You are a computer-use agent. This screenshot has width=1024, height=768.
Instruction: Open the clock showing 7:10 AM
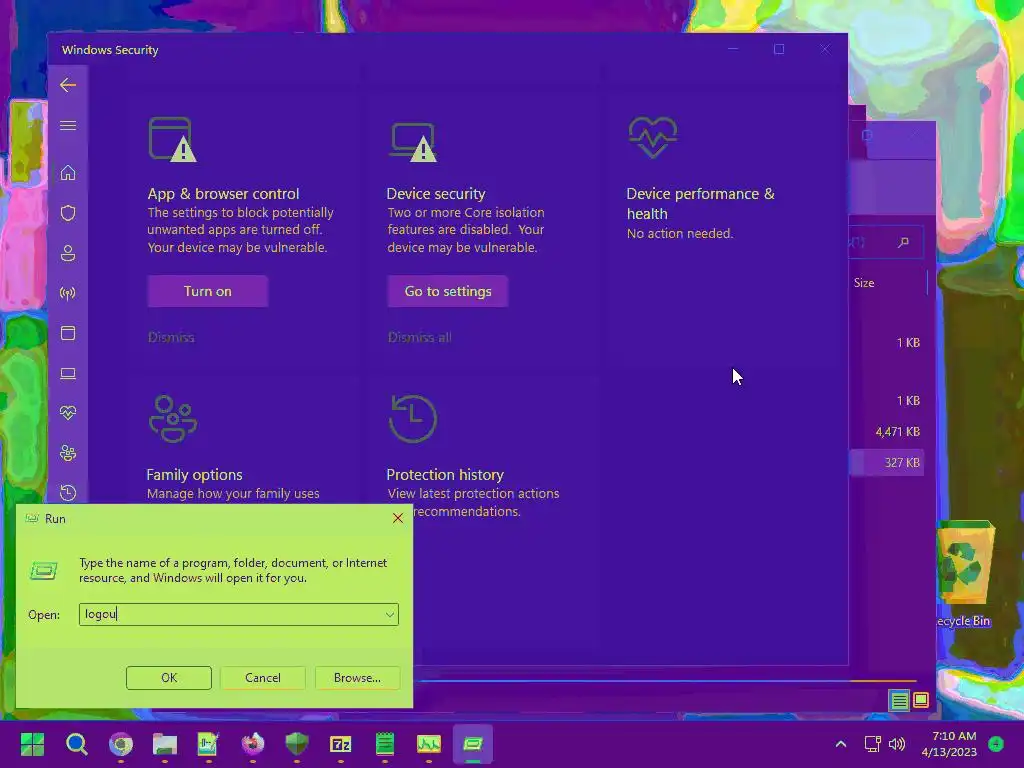949,744
